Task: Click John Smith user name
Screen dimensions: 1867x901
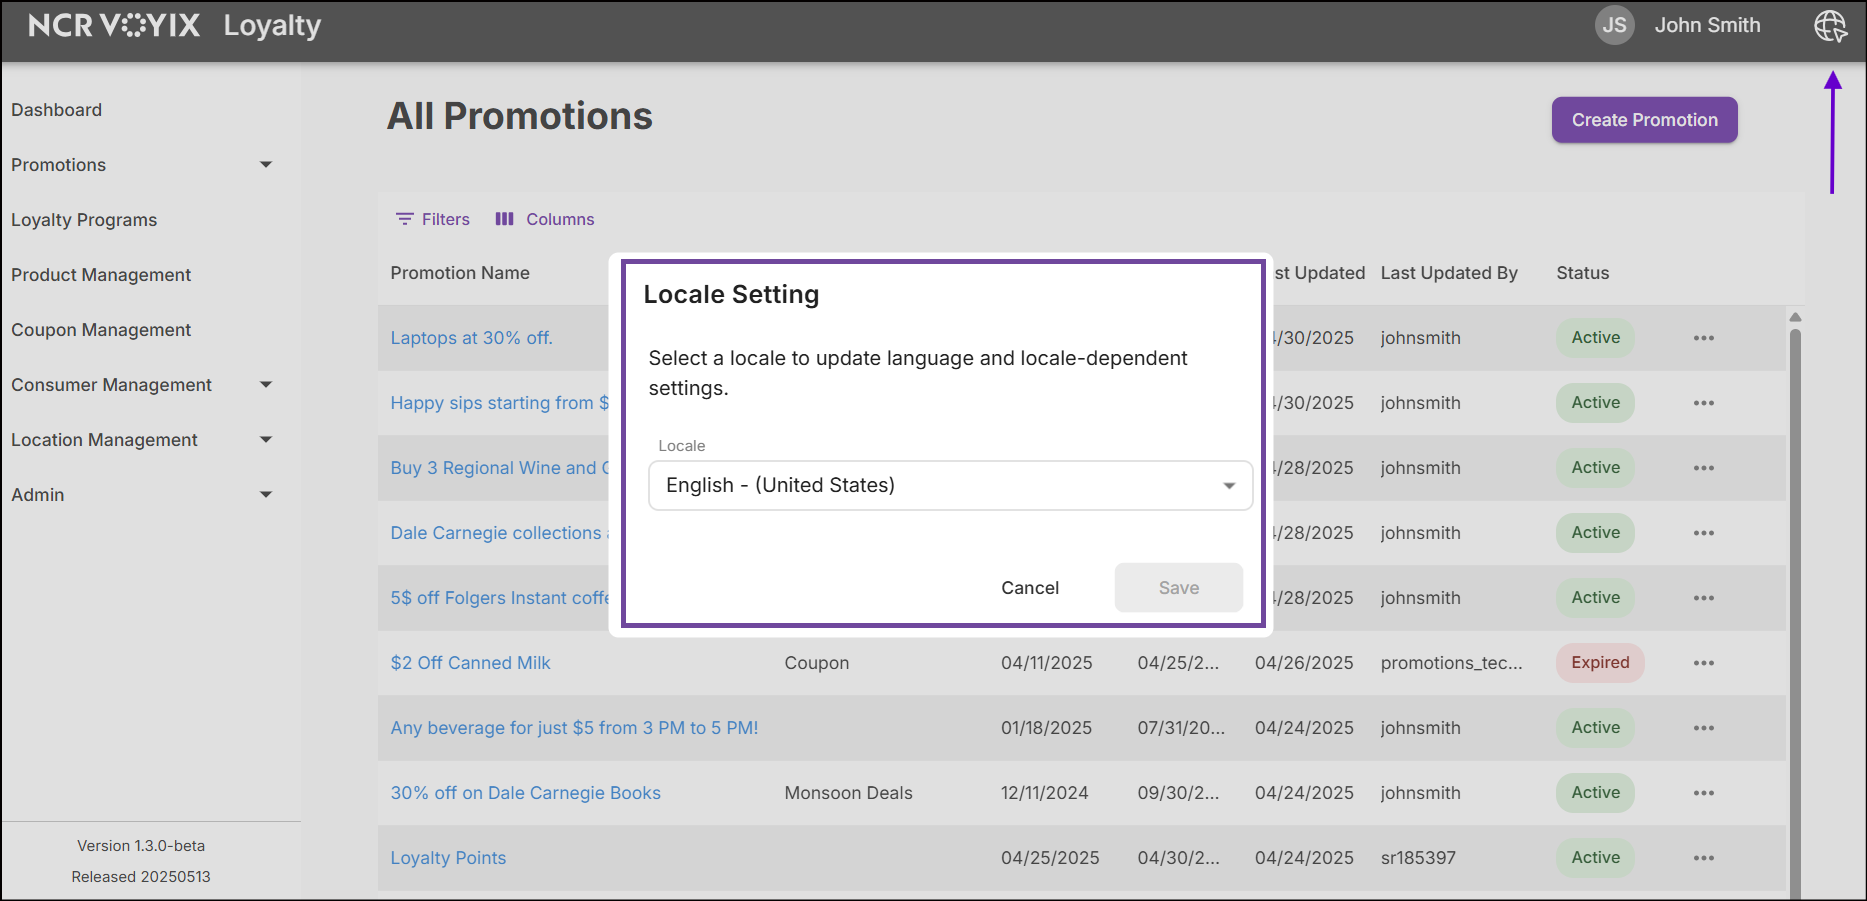Action: click(1707, 25)
